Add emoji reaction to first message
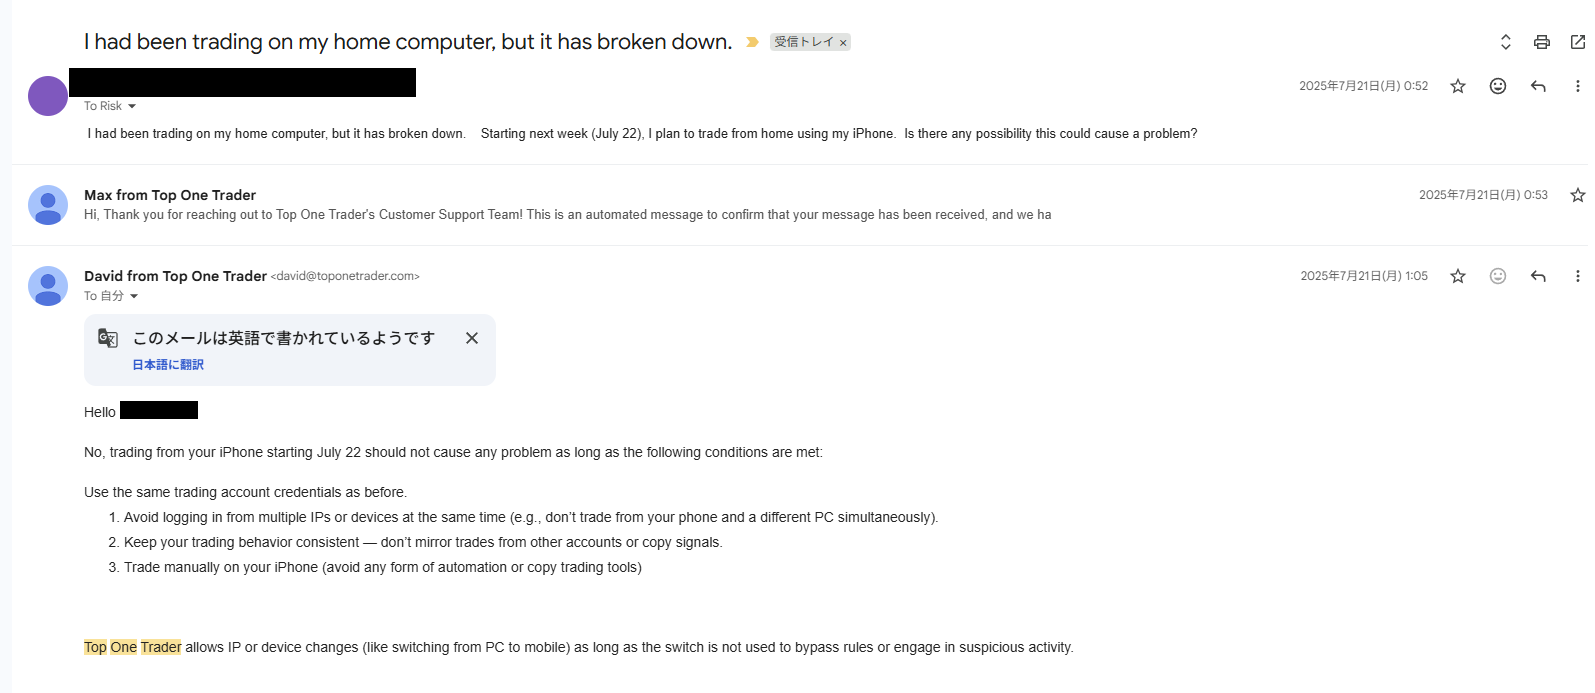Viewport: 1595px width, 693px height. tap(1498, 86)
